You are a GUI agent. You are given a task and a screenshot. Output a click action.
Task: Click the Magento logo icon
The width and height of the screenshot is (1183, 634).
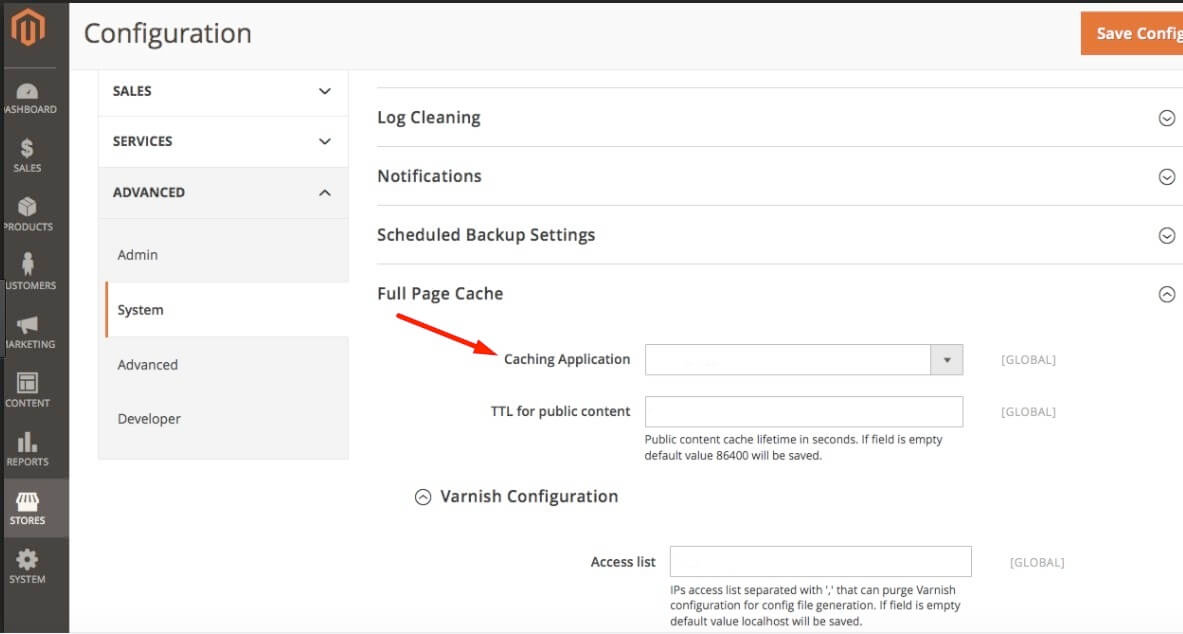coord(28,28)
